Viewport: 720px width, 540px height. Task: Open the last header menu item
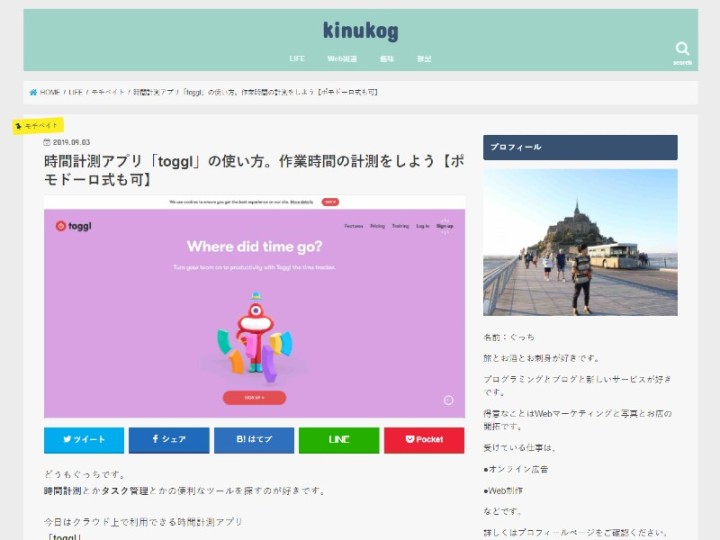pyautogui.click(x=424, y=59)
